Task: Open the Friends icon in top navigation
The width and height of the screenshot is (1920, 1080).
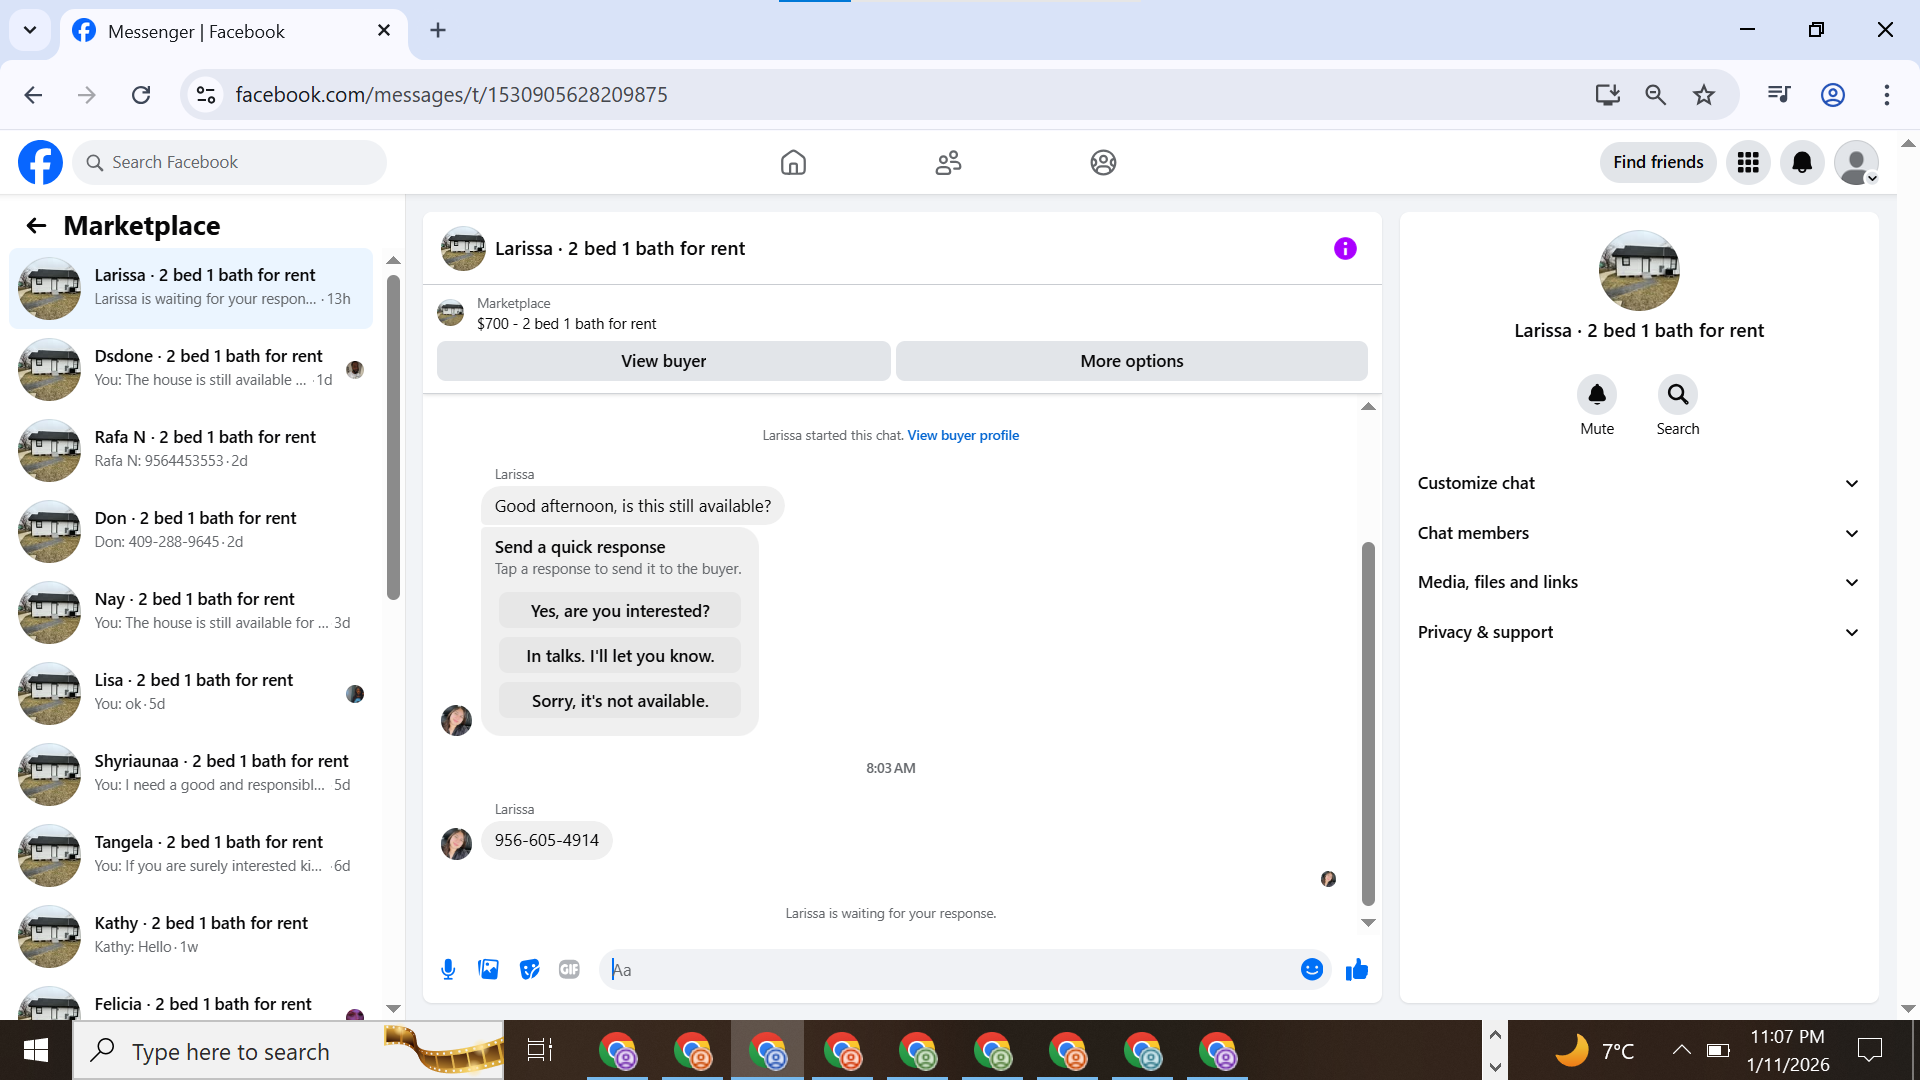Action: pyautogui.click(x=948, y=162)
